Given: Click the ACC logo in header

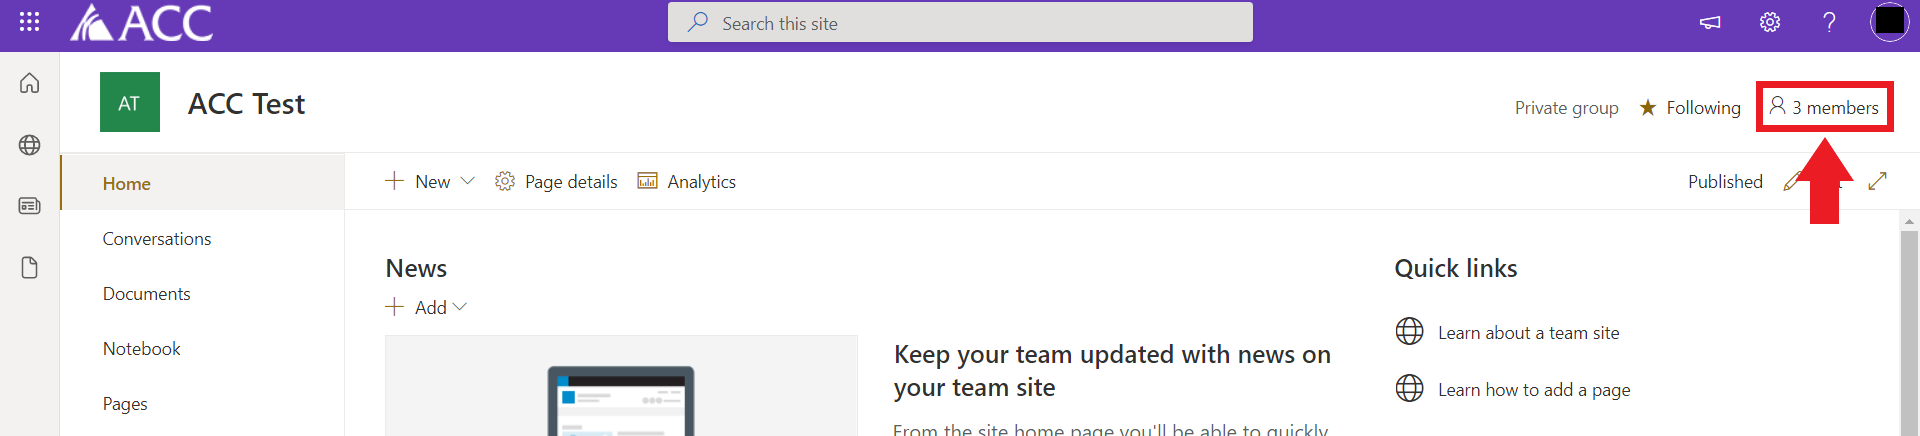Looking at the screenshot, I should (141, 23).
